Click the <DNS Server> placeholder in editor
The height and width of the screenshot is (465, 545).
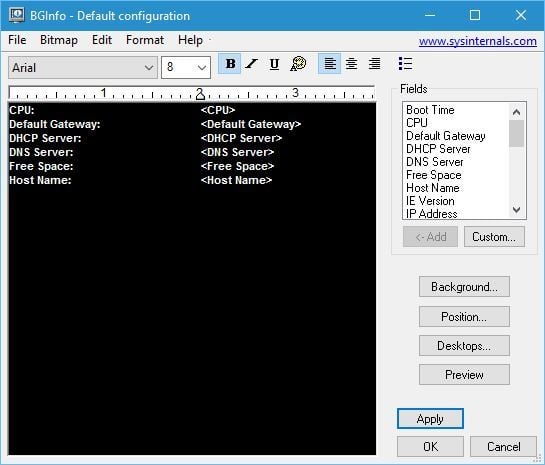coord(237,152)
